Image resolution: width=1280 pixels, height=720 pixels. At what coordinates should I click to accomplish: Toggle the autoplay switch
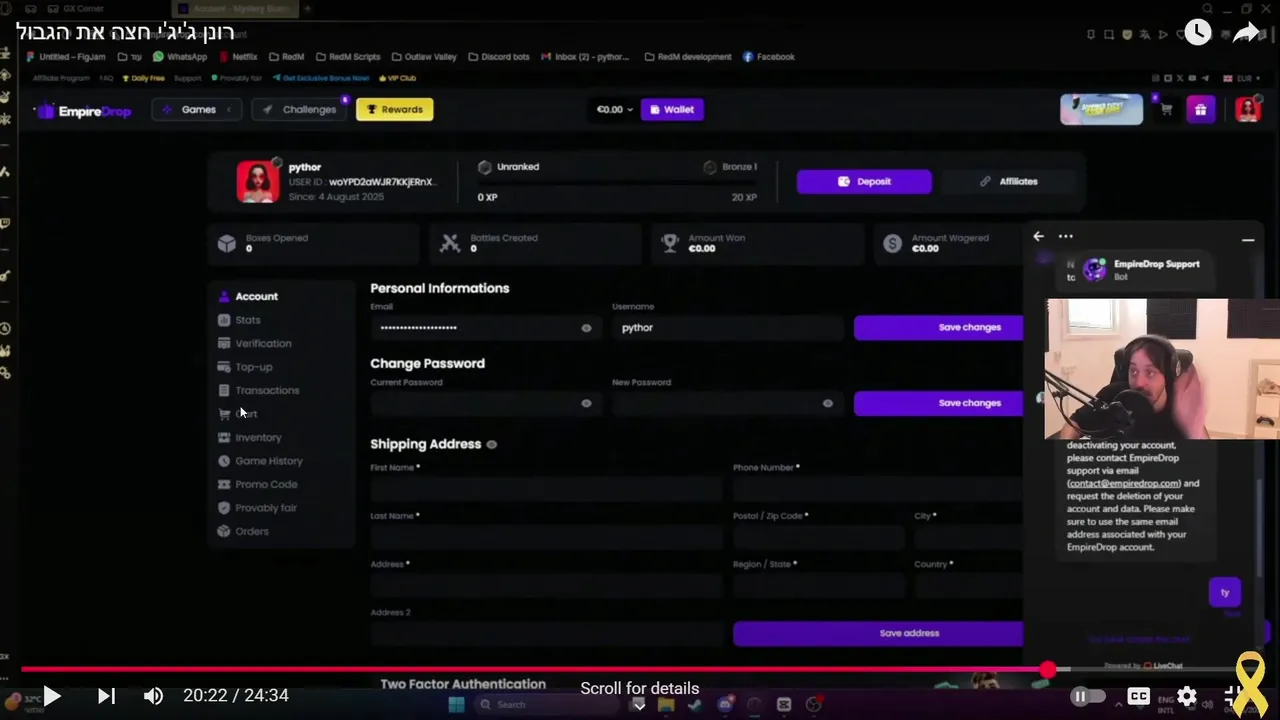(1087, 696)
